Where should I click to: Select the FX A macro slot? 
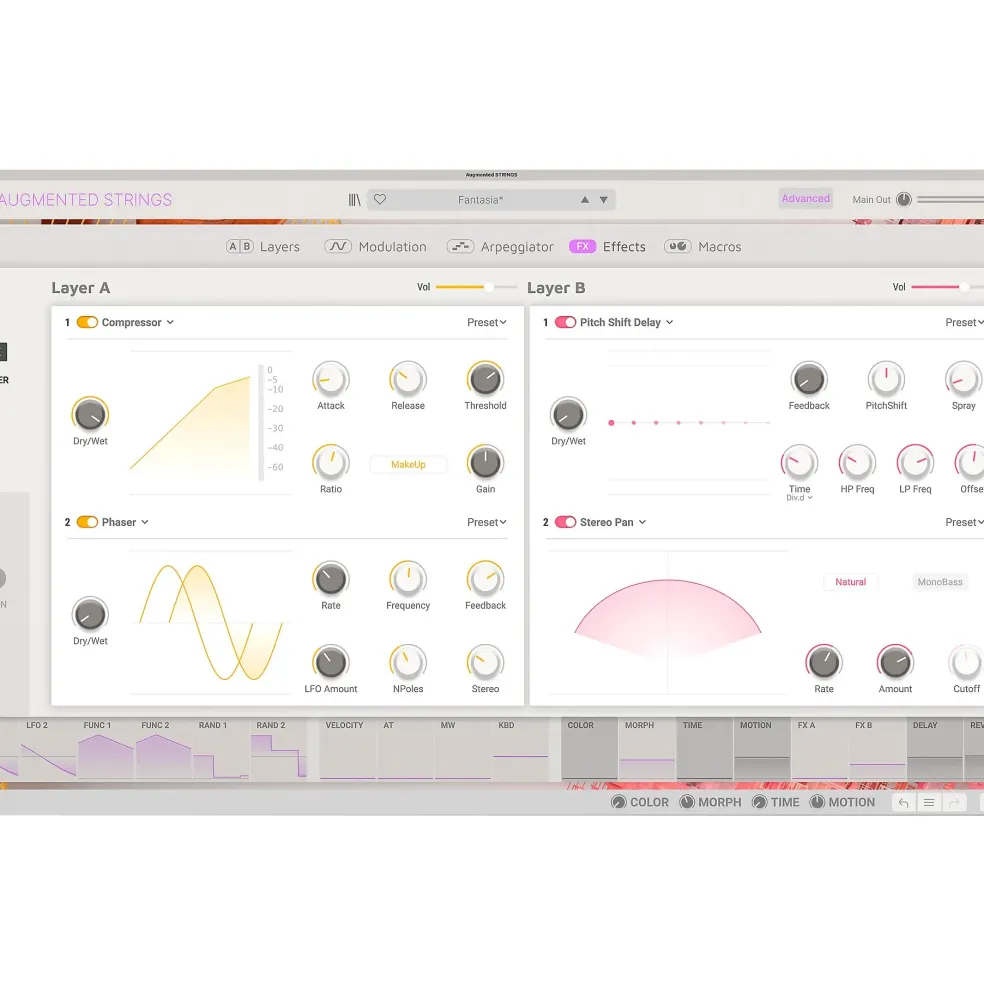[819, 749]
